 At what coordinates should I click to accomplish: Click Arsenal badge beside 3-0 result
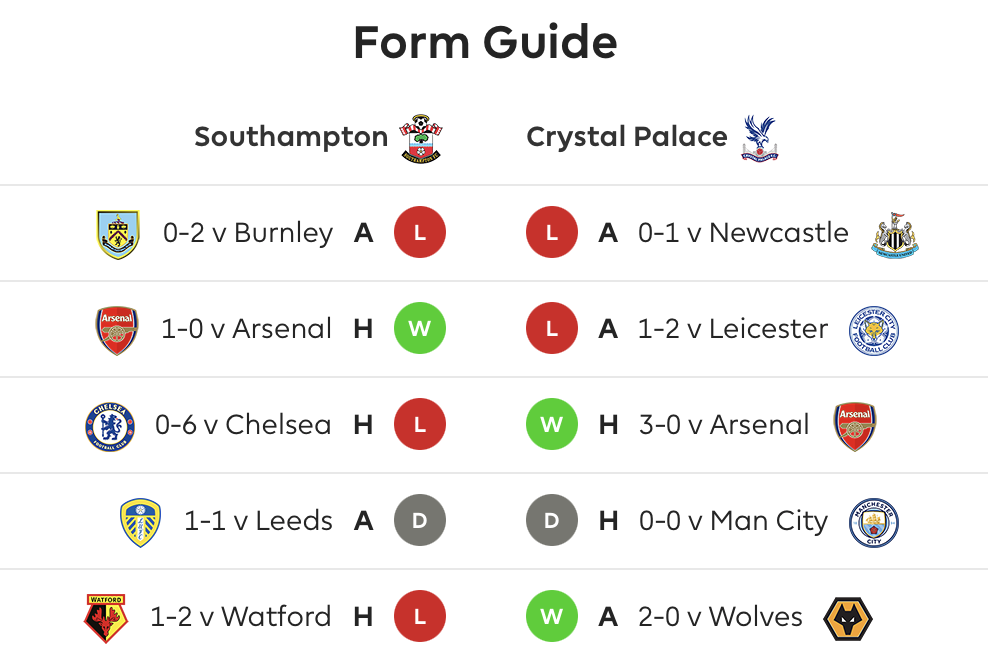coord(854,426)
